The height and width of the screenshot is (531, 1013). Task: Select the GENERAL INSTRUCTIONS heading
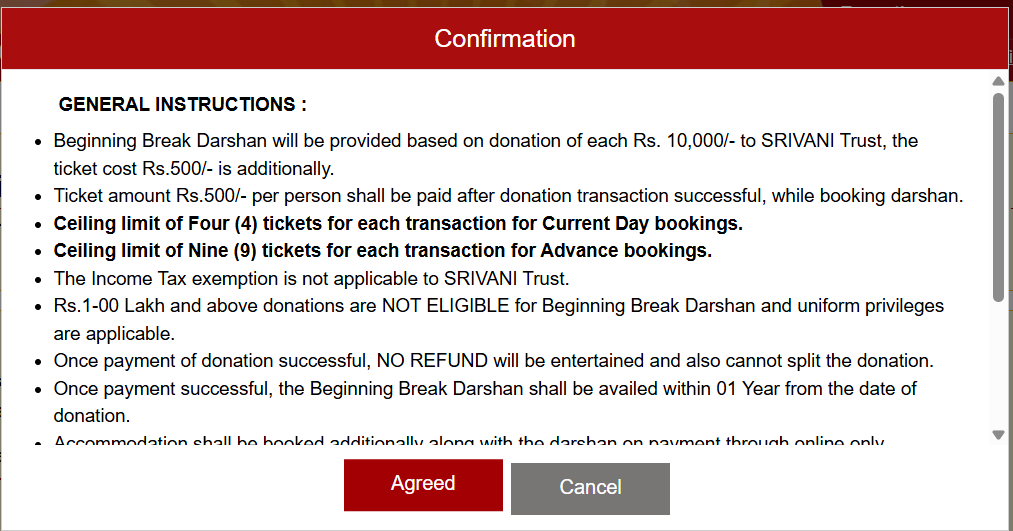(x=183, y=105)
